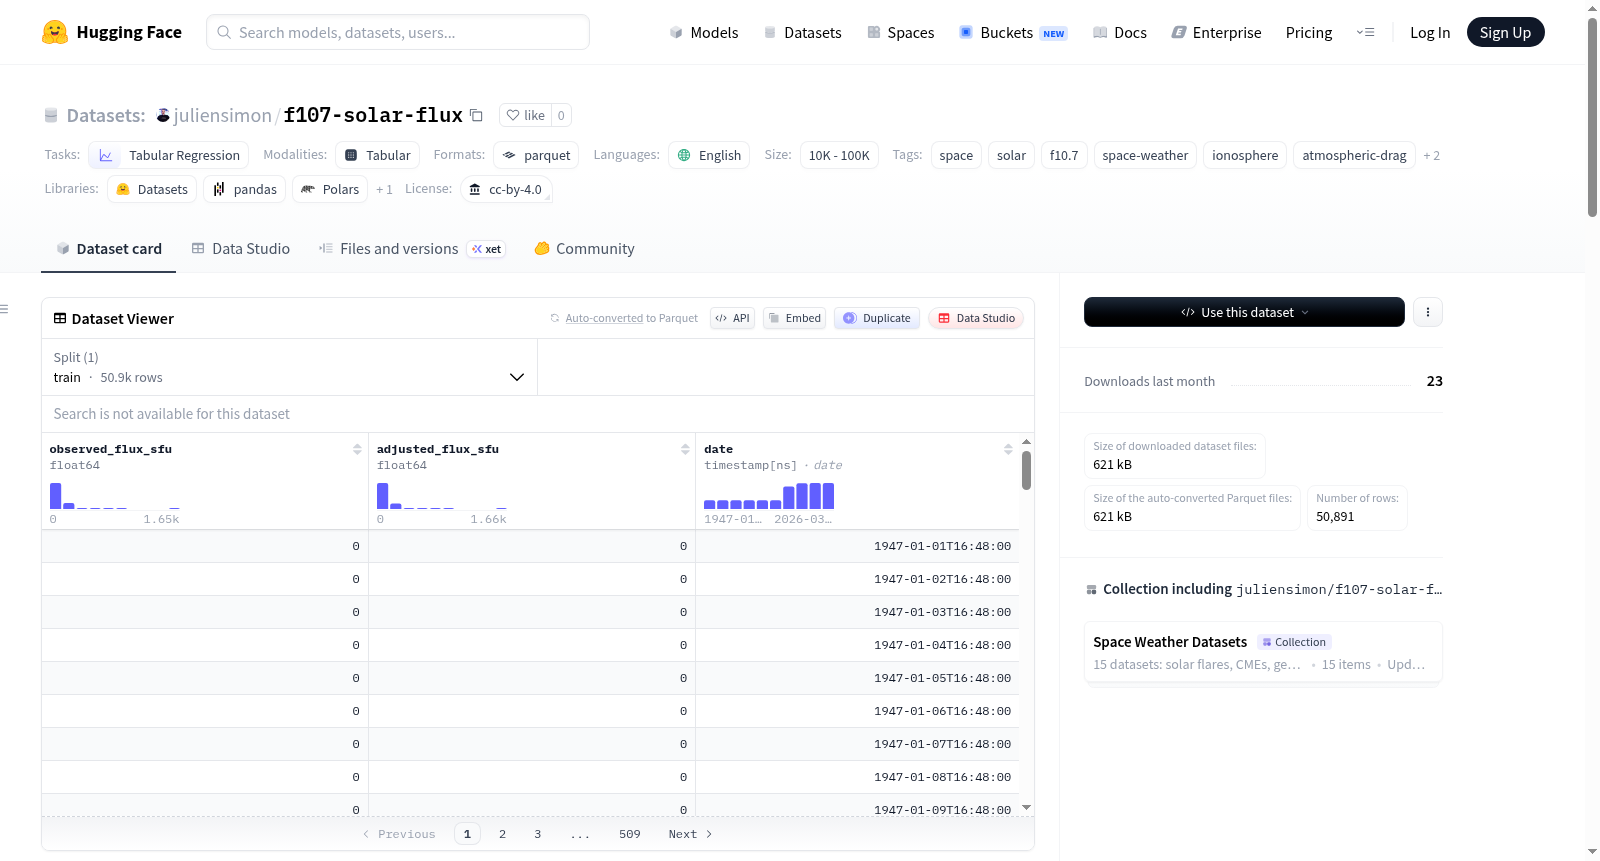Viewport: 1600px width, 861px height.
Task: Click the juliensimon avatar icon
Action: (x=163, y=115)
